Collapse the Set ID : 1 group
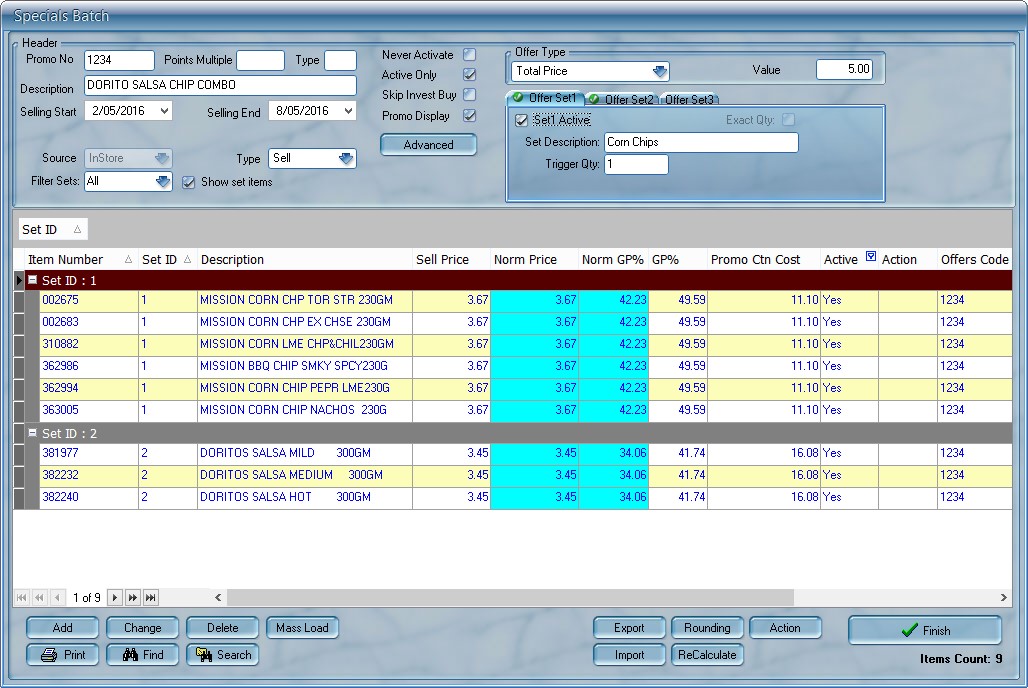The image size is (1028, 688). [32, 280]
